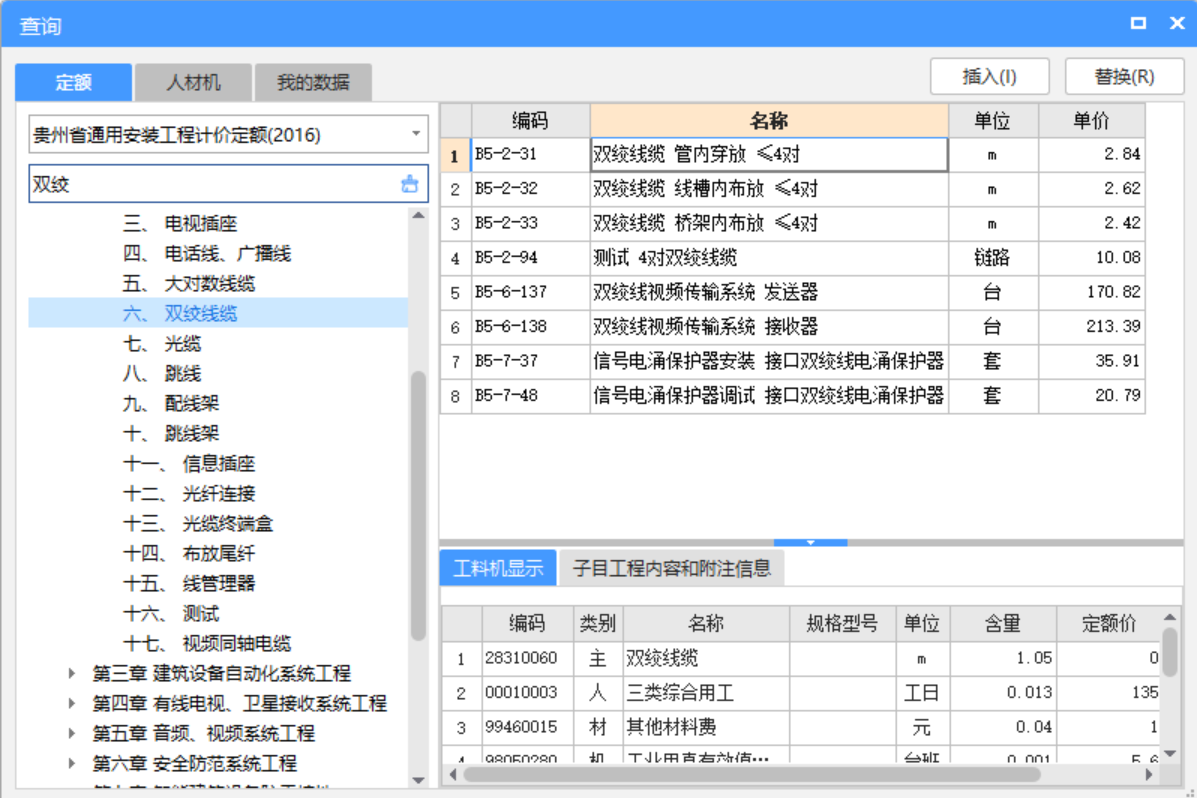Expand 第四章 有线电视、卫星接收系统工程 node
1197x798 pixels.
click(71, 703)
